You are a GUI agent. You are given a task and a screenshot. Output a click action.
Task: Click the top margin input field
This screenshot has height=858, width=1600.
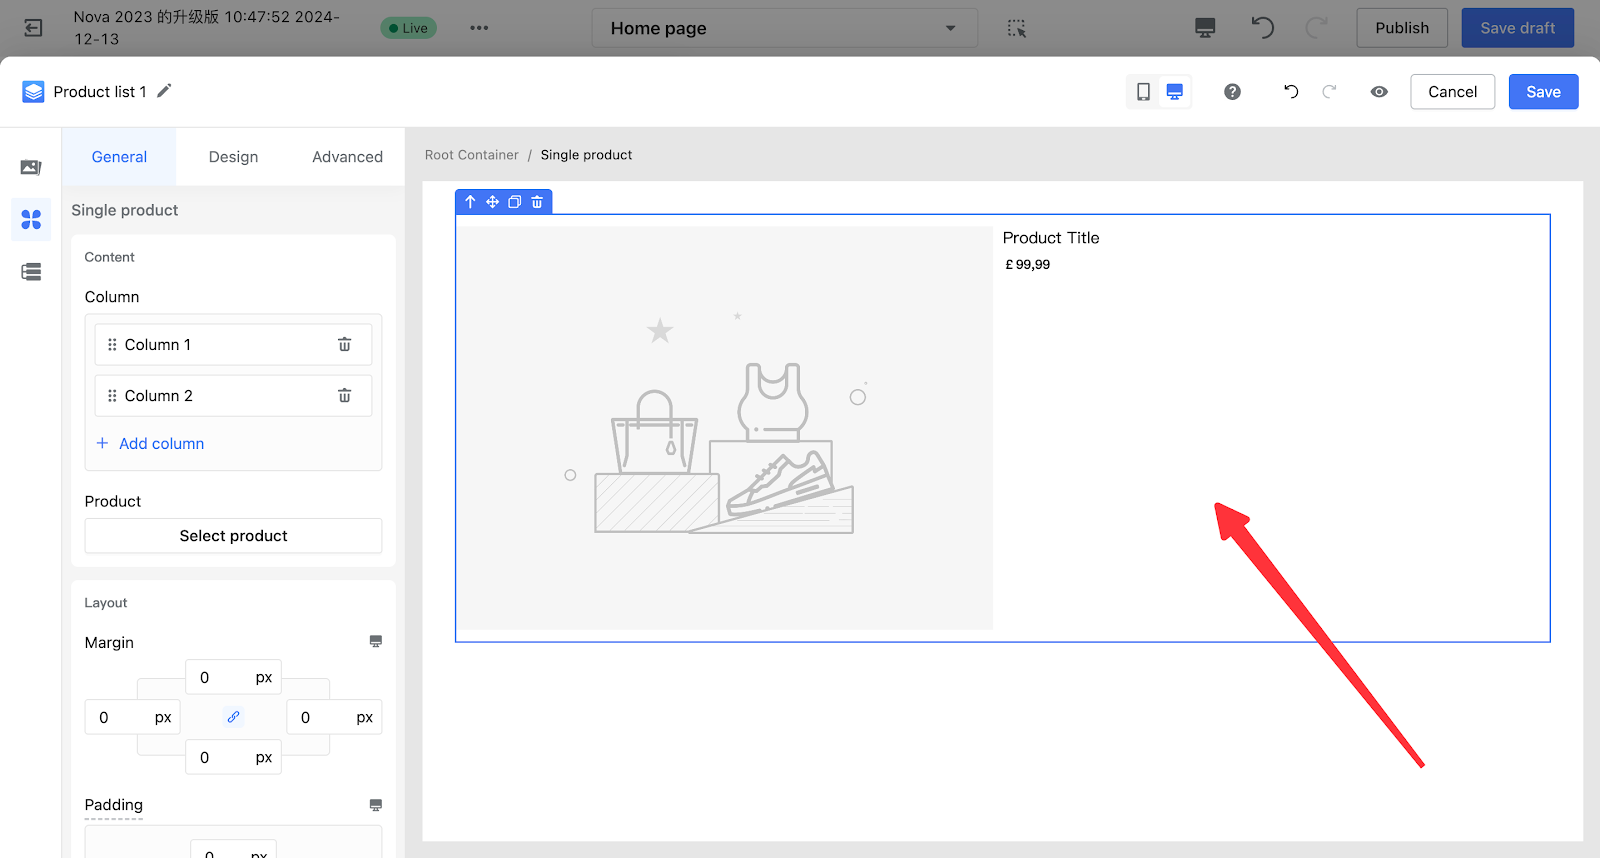pyautogui.click(x=220, y=678)
